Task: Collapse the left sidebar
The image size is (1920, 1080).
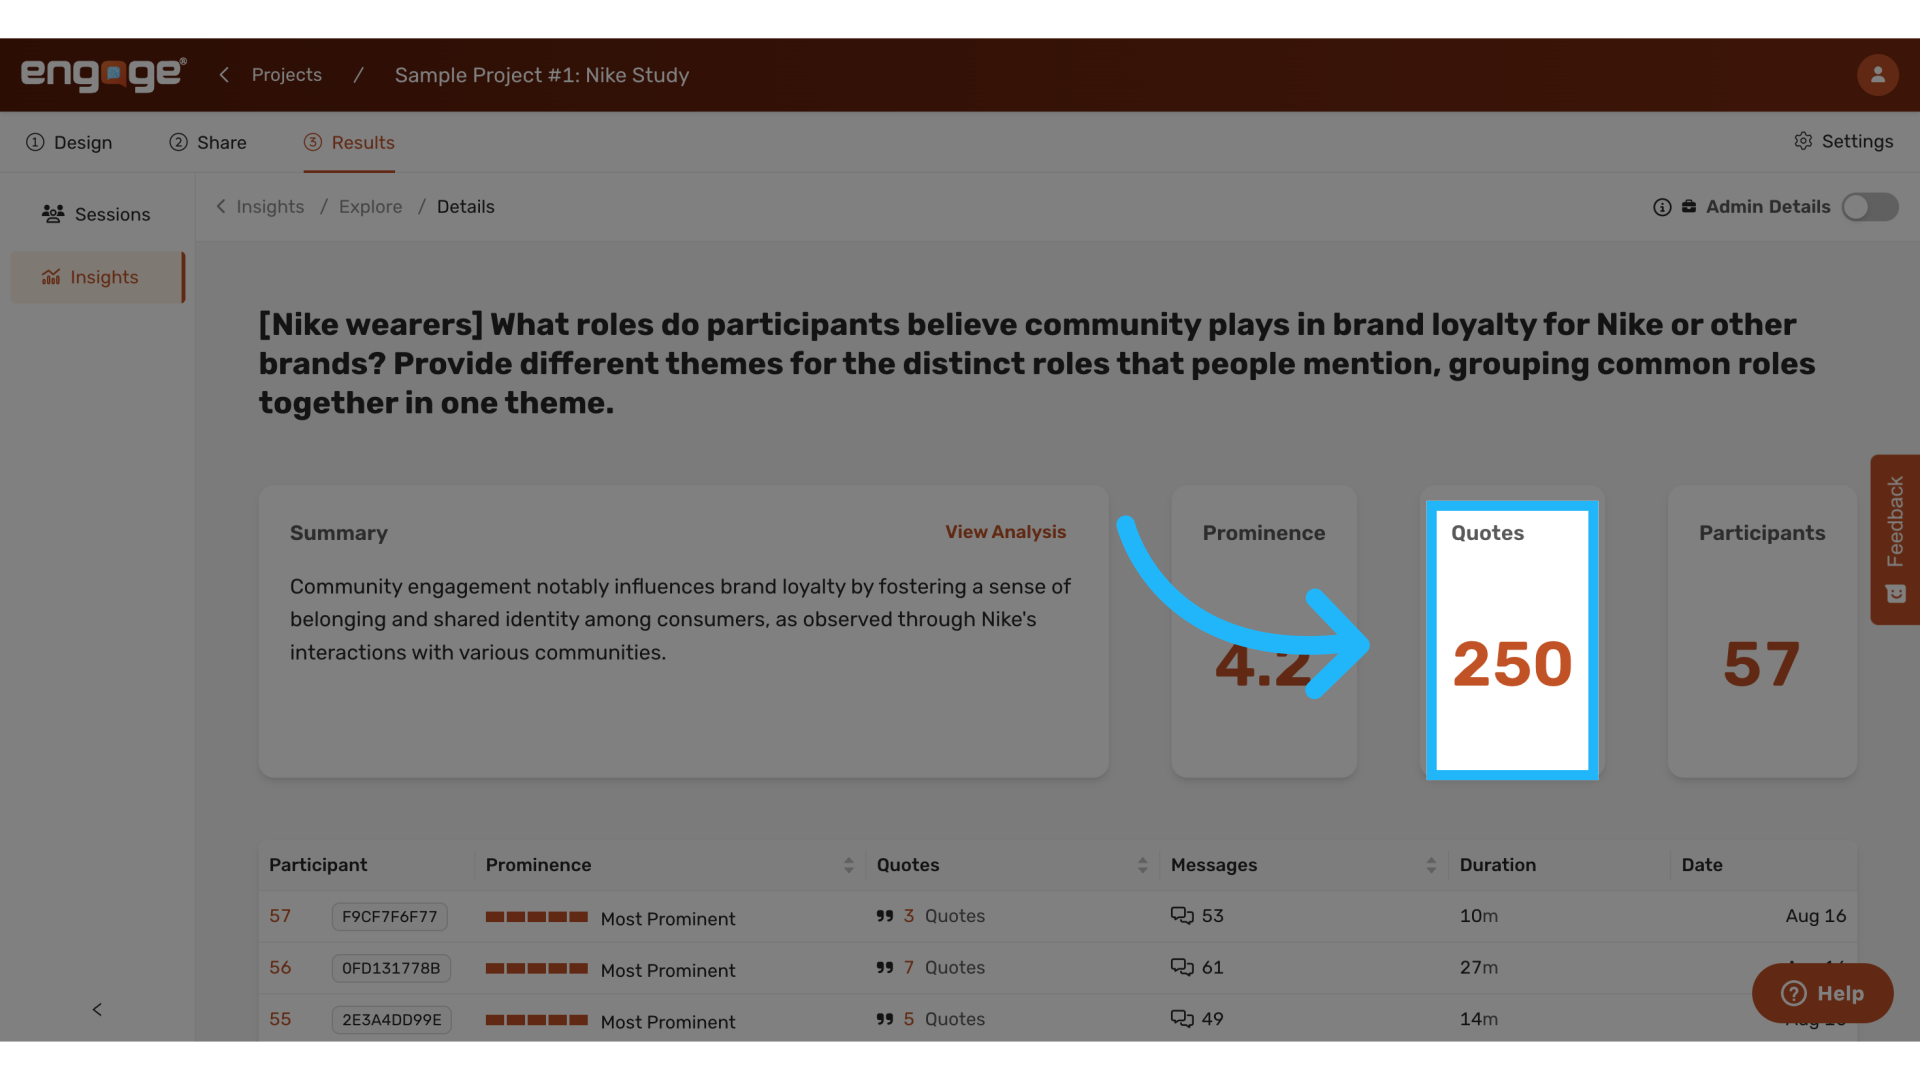Action: (97, 1009)
